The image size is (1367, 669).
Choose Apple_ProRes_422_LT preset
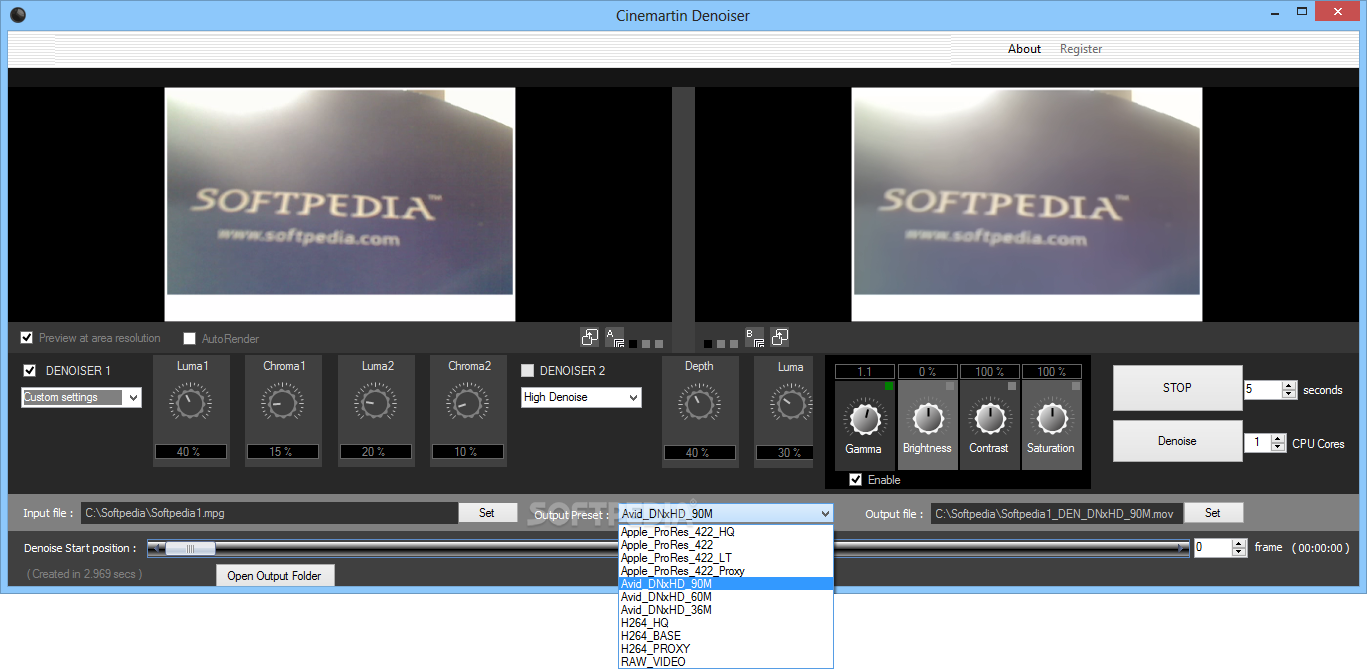(x=725, y=558)
